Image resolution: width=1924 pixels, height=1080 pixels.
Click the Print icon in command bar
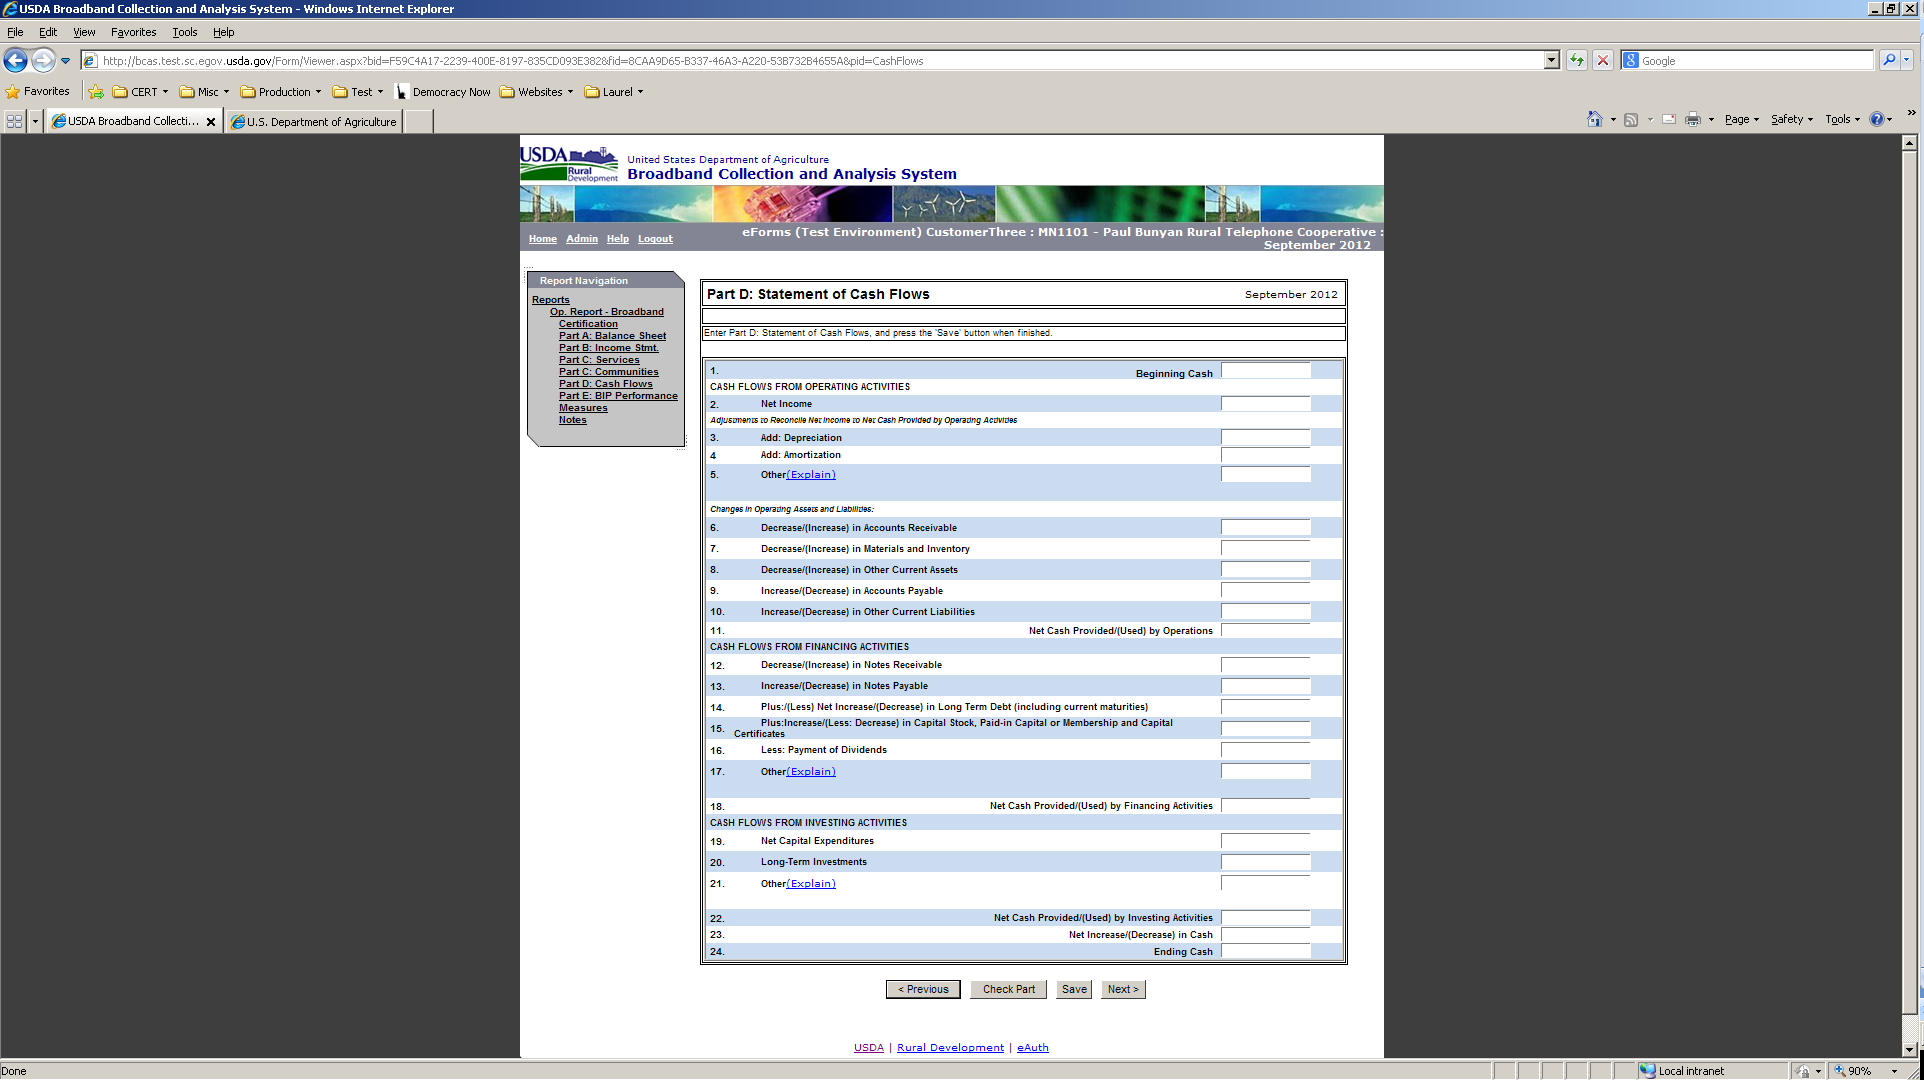point(1692,120)
